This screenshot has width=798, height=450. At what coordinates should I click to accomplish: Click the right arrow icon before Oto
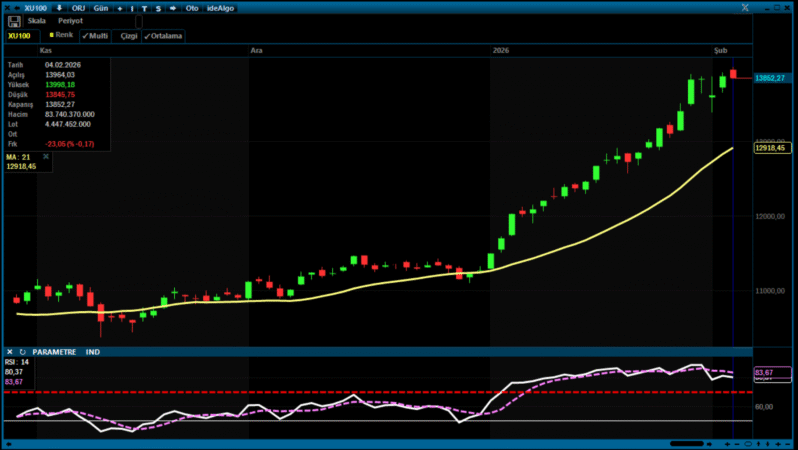tap(172, 8)
